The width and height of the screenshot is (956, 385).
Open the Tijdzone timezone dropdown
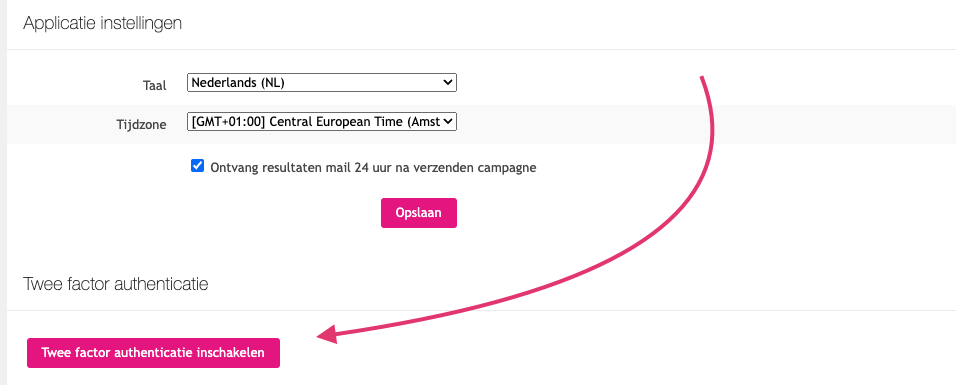point(321,122)
